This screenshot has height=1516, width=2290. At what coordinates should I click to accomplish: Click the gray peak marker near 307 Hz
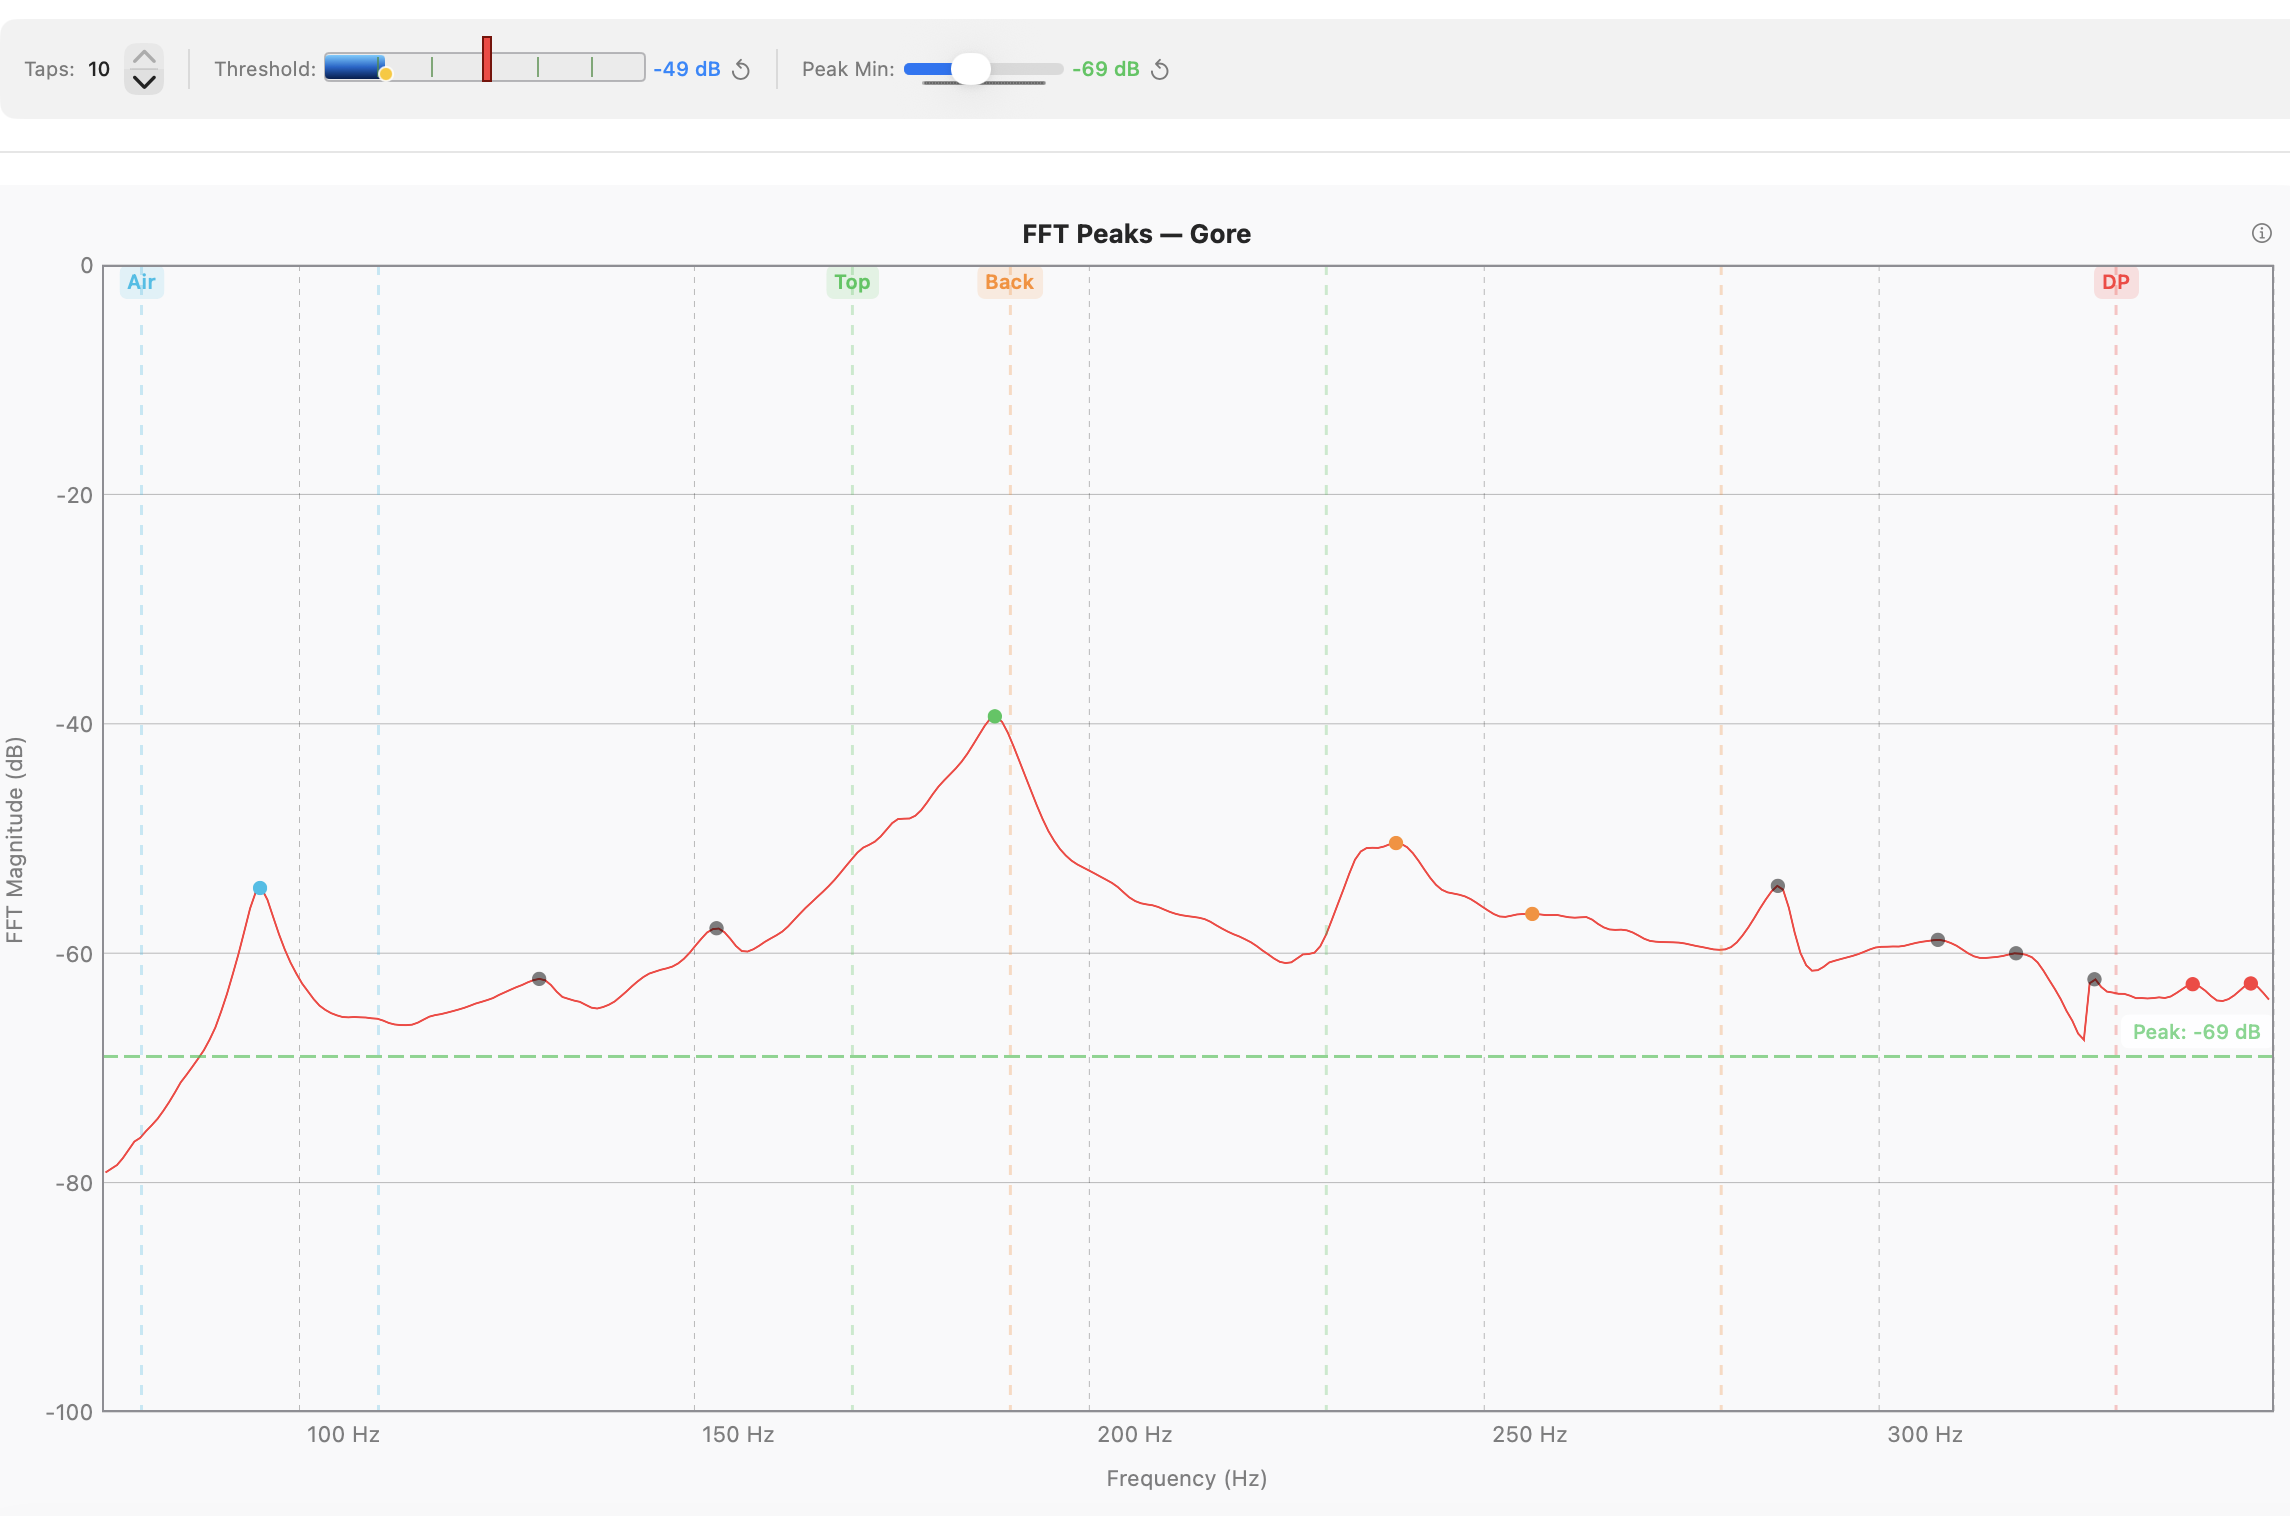pos(1938,940)
